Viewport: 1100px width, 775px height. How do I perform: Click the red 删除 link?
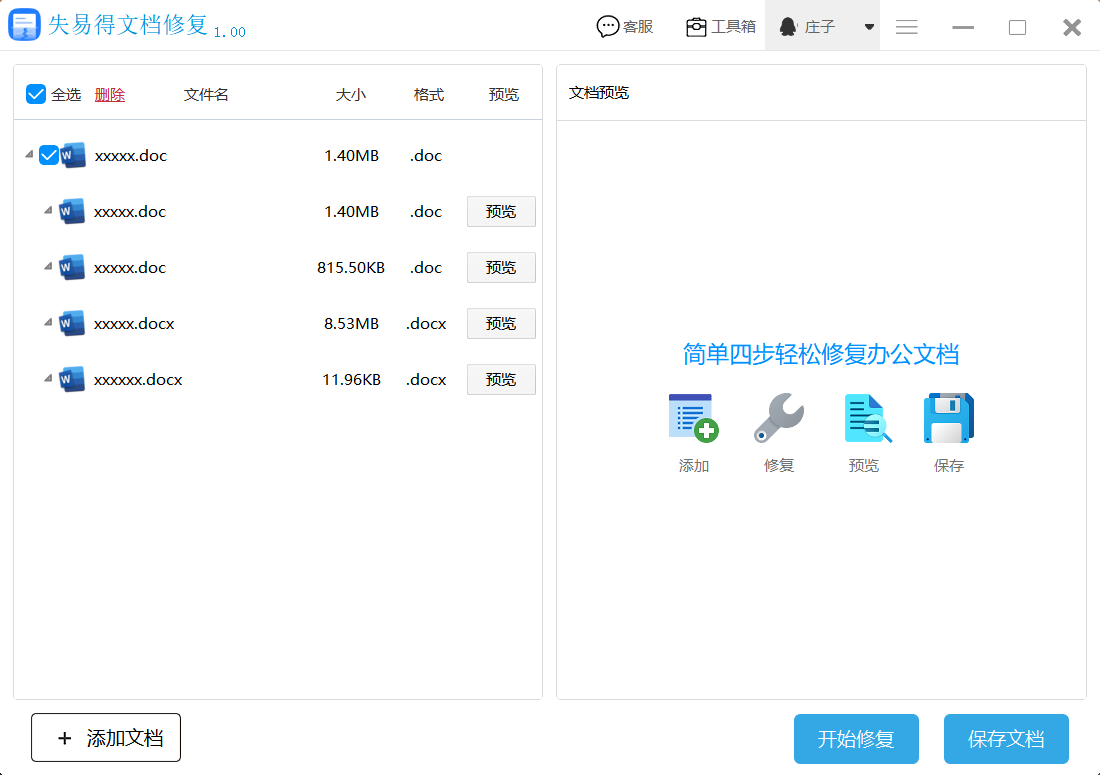[109, 94]
